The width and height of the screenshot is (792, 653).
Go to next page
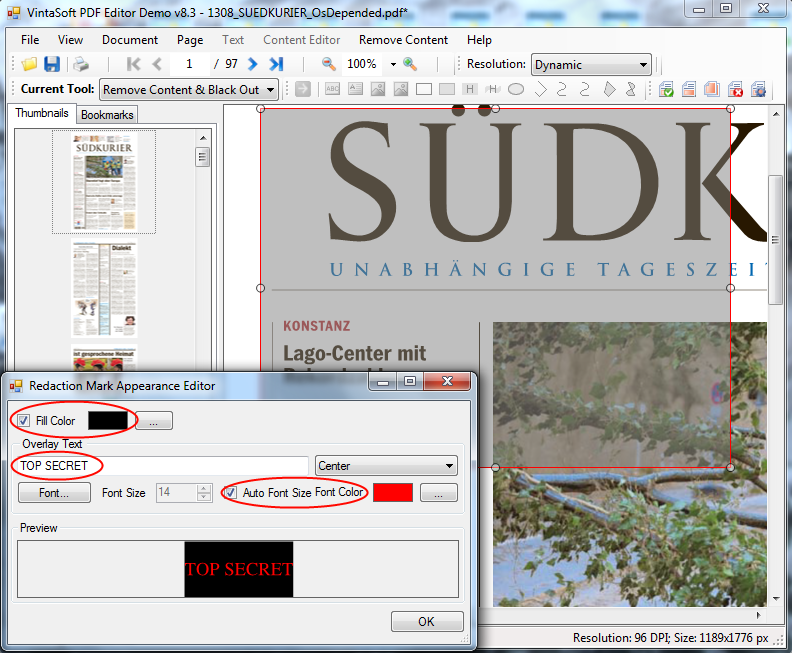coord(253,64)
